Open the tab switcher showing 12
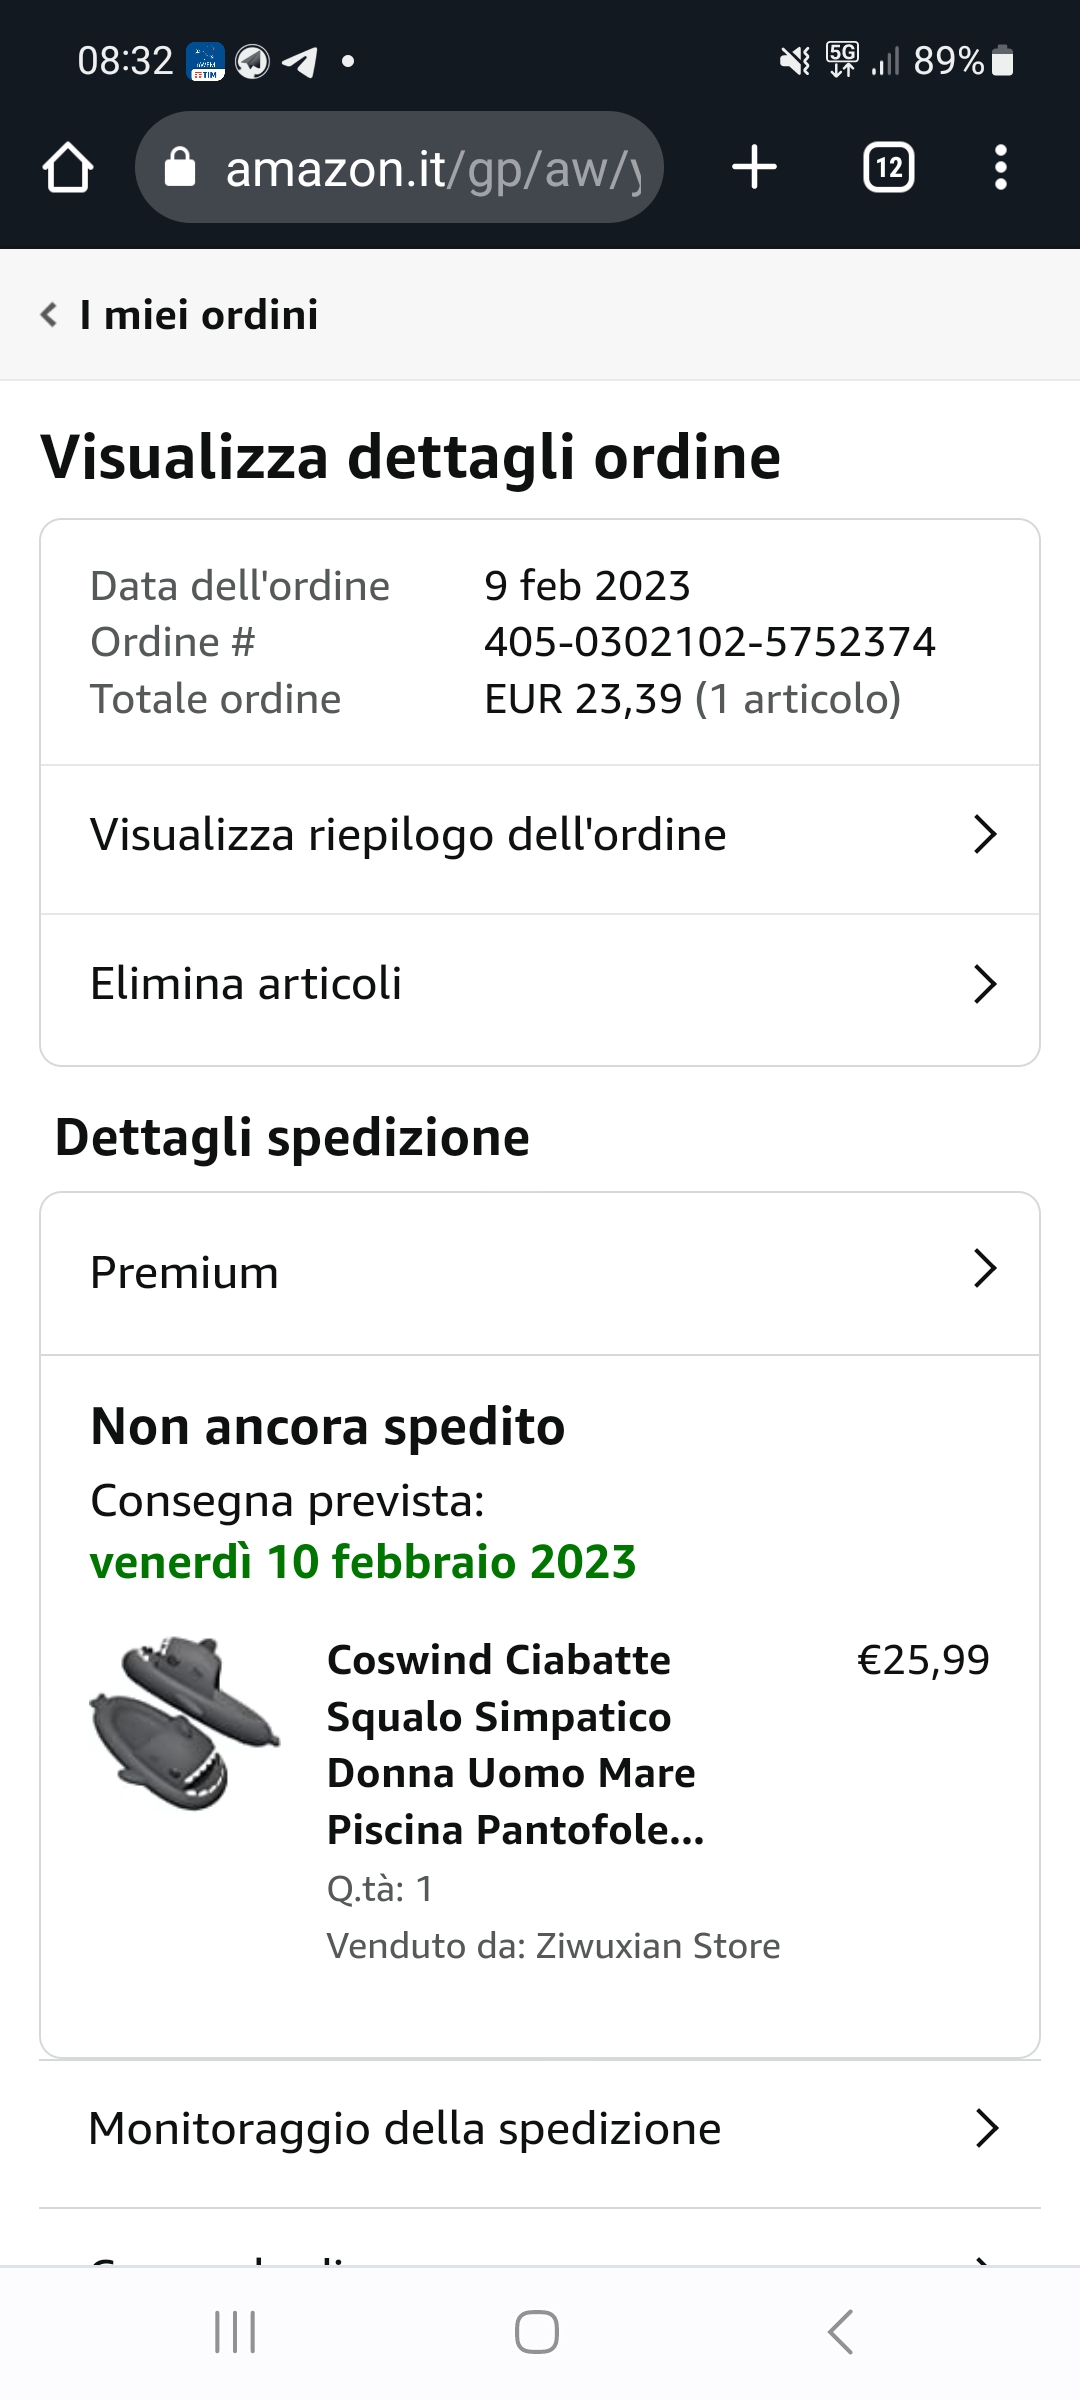1080x2400 pixels. [888, 167]
